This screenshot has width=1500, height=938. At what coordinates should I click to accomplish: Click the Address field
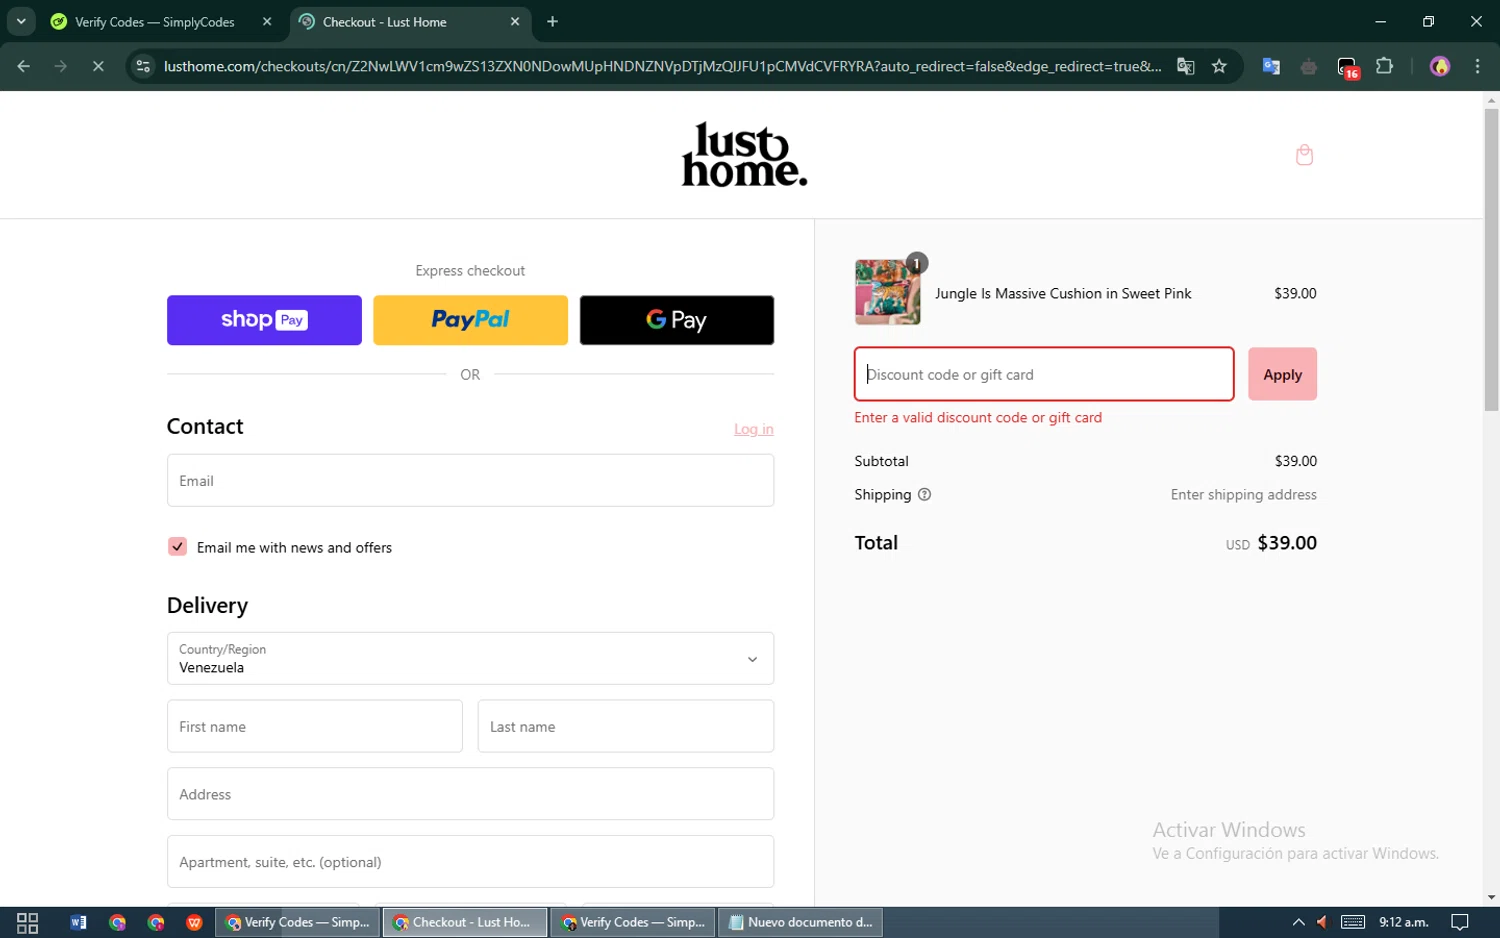pyautogui.click(x=470, y=794)
